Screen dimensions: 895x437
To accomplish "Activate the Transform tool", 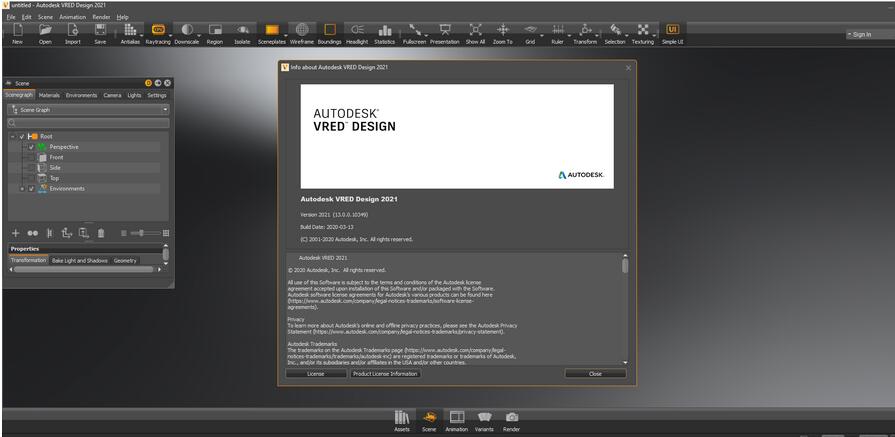I will tap(585, 34).
